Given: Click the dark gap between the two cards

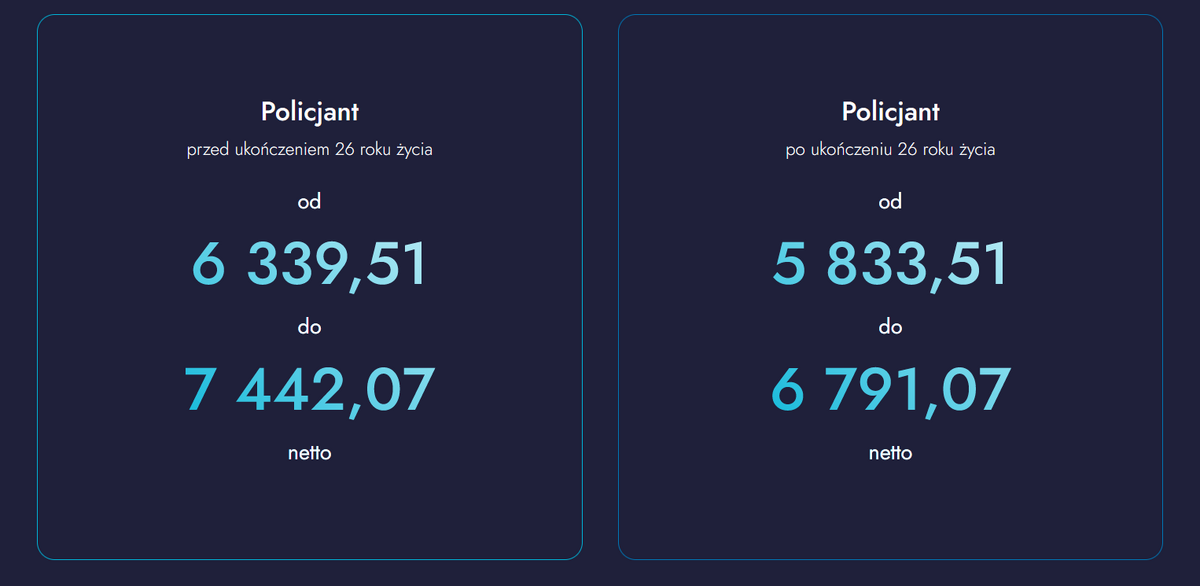Looking at the screenshot, I should [600, 290].
